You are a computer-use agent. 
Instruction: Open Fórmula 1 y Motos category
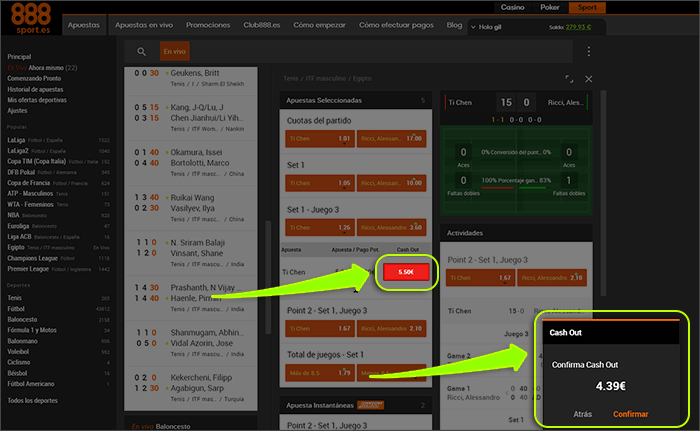click(58, 330)
